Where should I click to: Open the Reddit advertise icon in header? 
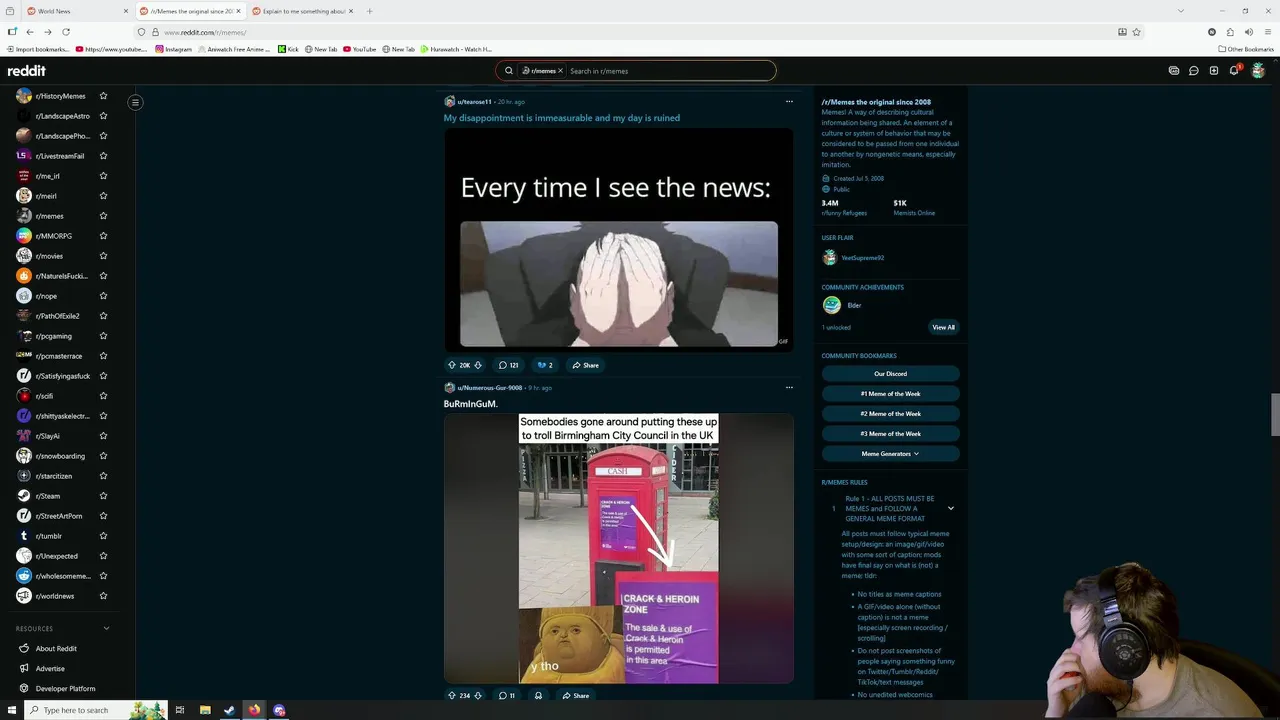coord(1174,71)
